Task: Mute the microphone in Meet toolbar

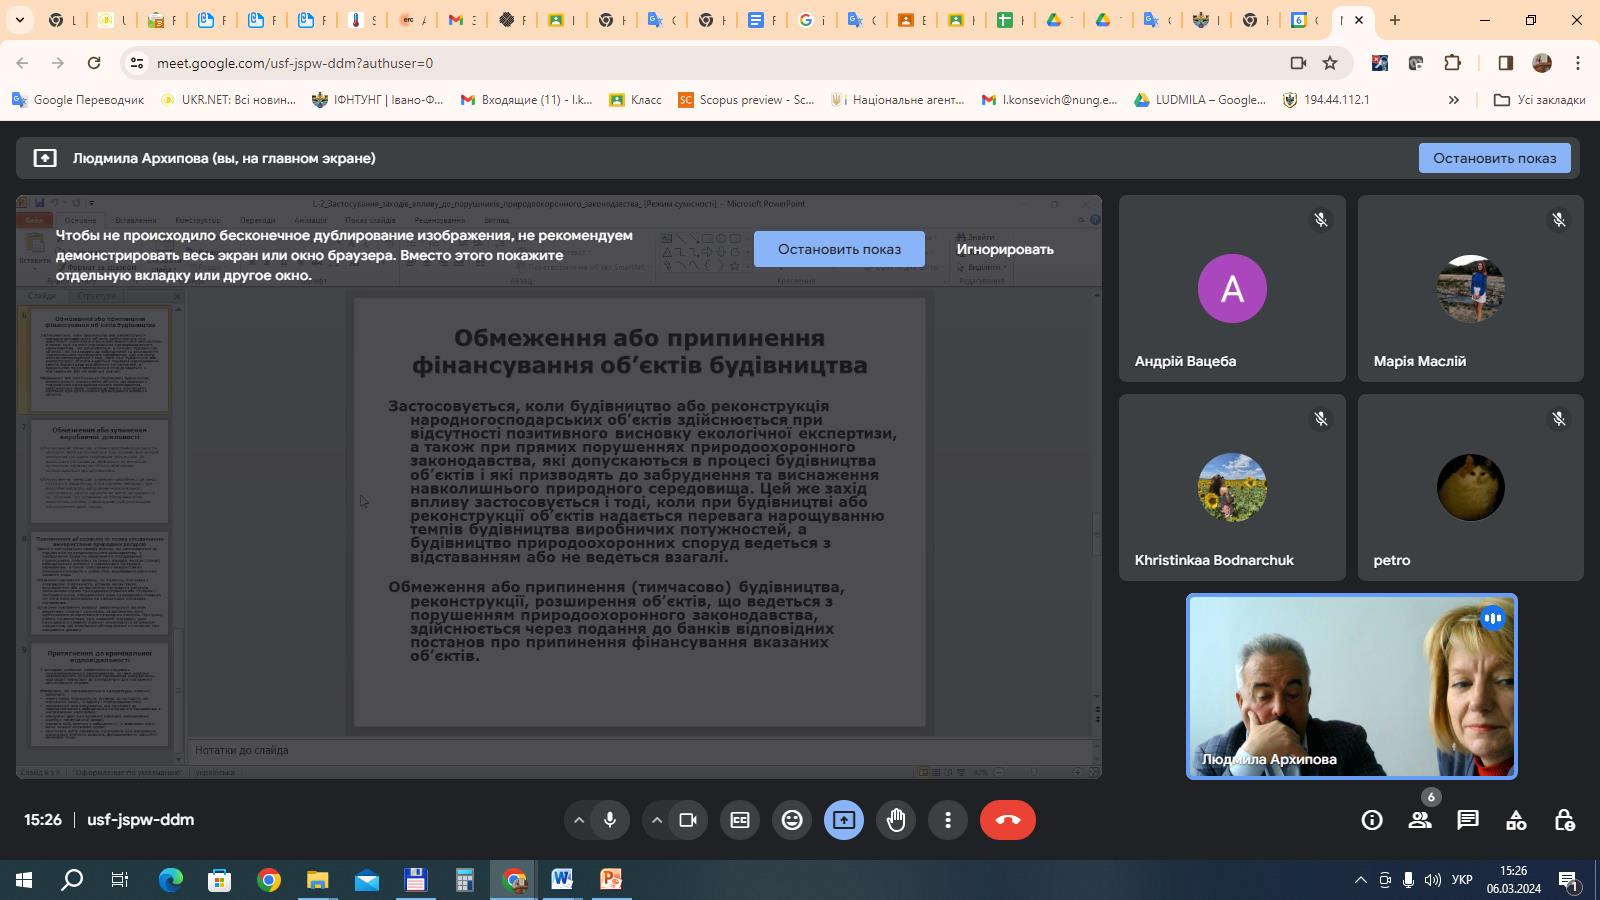Action: coord(610,820)
